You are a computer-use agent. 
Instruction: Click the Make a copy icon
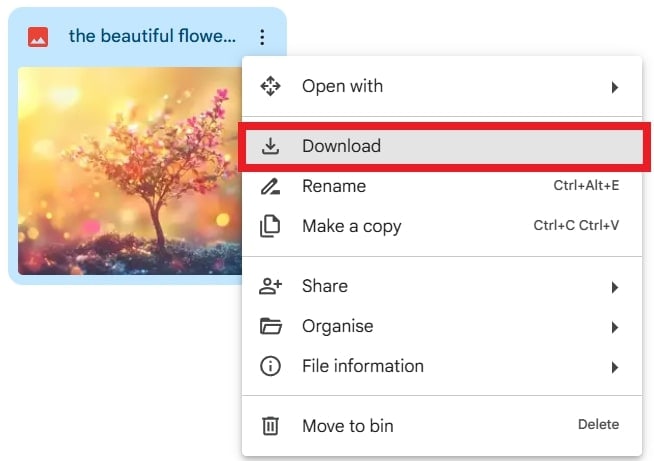pyautogui.click(x=270, y=226)
